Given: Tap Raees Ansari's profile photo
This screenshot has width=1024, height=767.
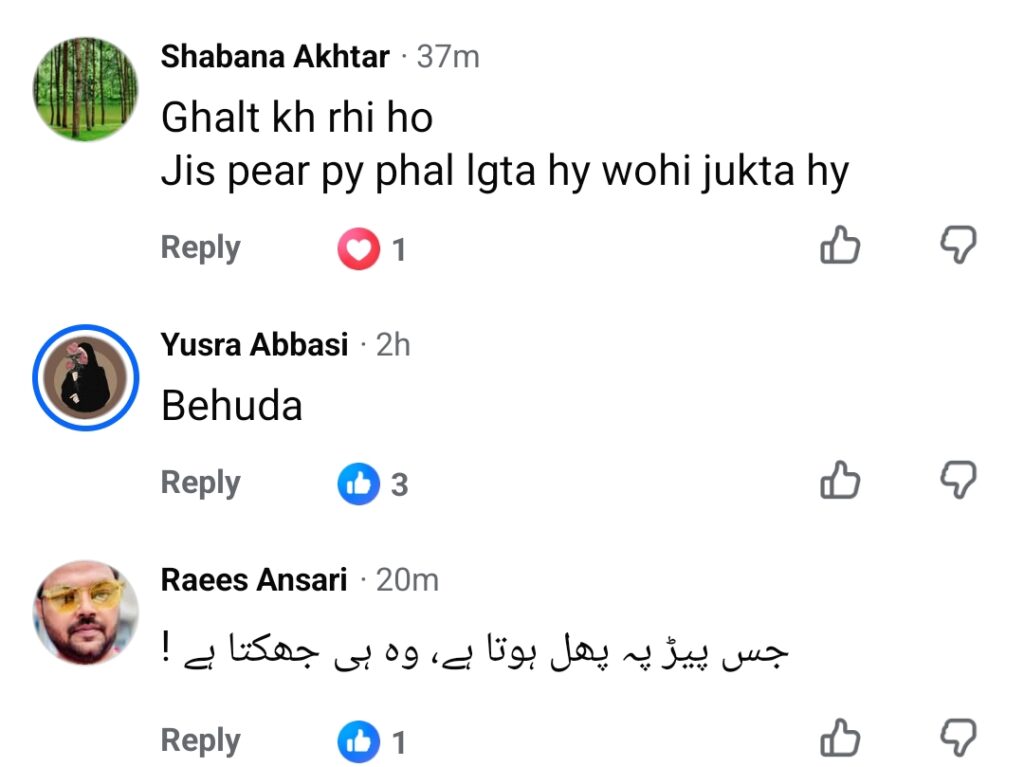Looking at the screenshot, I should [86, 612].
